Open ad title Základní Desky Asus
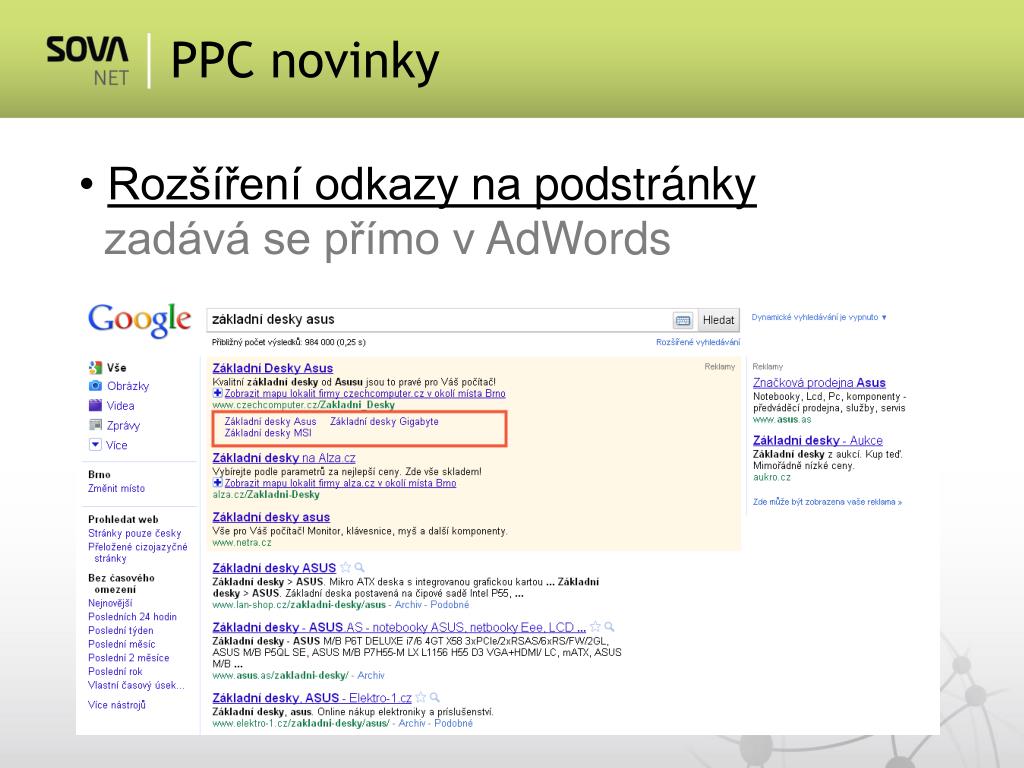Screen dimensions: 1024x768 coord(272,368)
